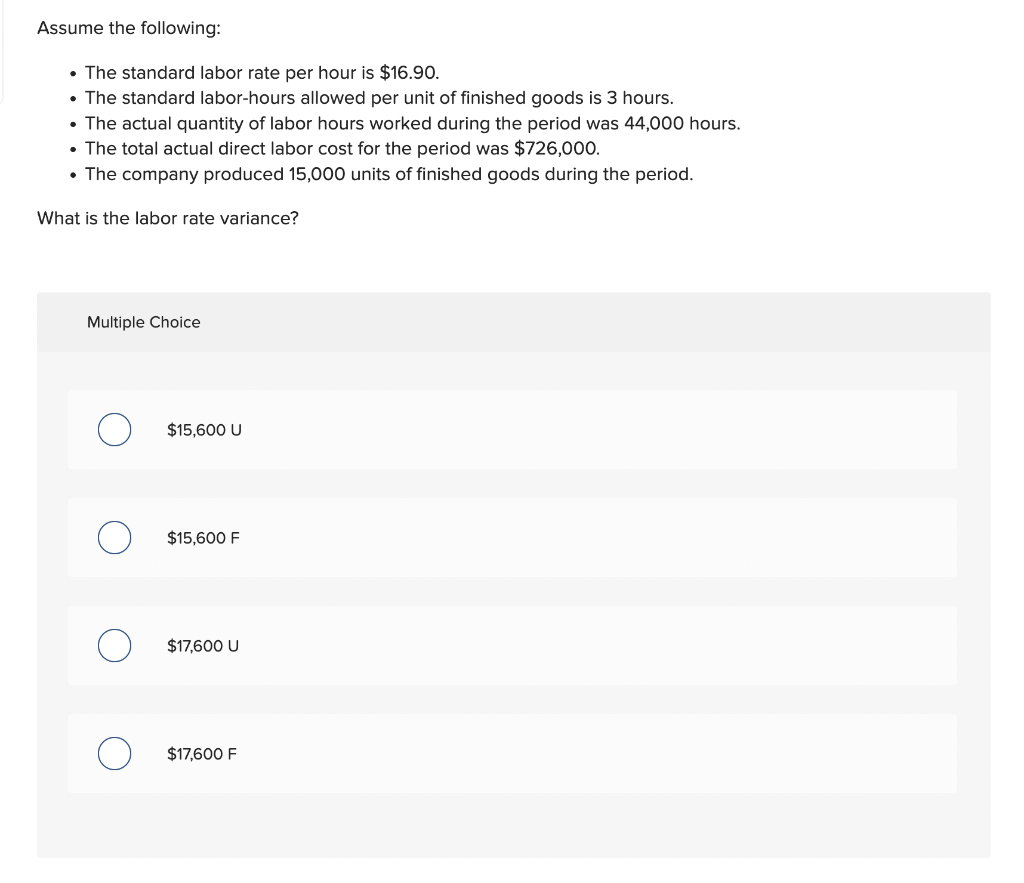Click the question text about labor rate variance
This screenshot has width=1024, height=883.
(166, 218)
